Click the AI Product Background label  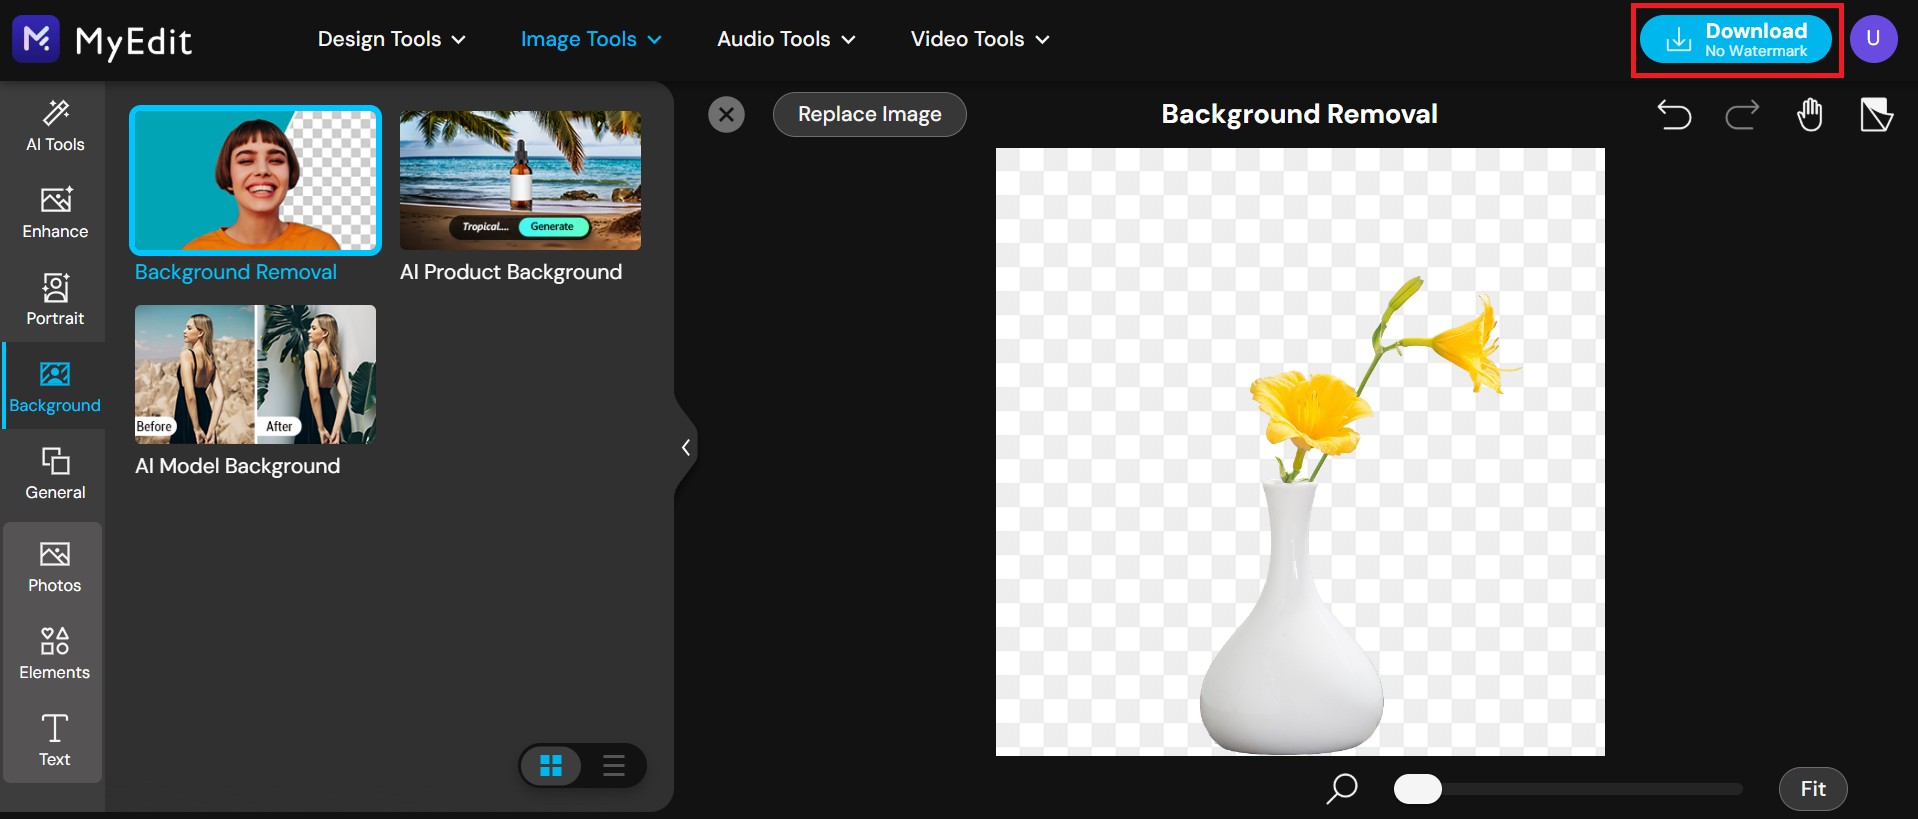[511, 272]
